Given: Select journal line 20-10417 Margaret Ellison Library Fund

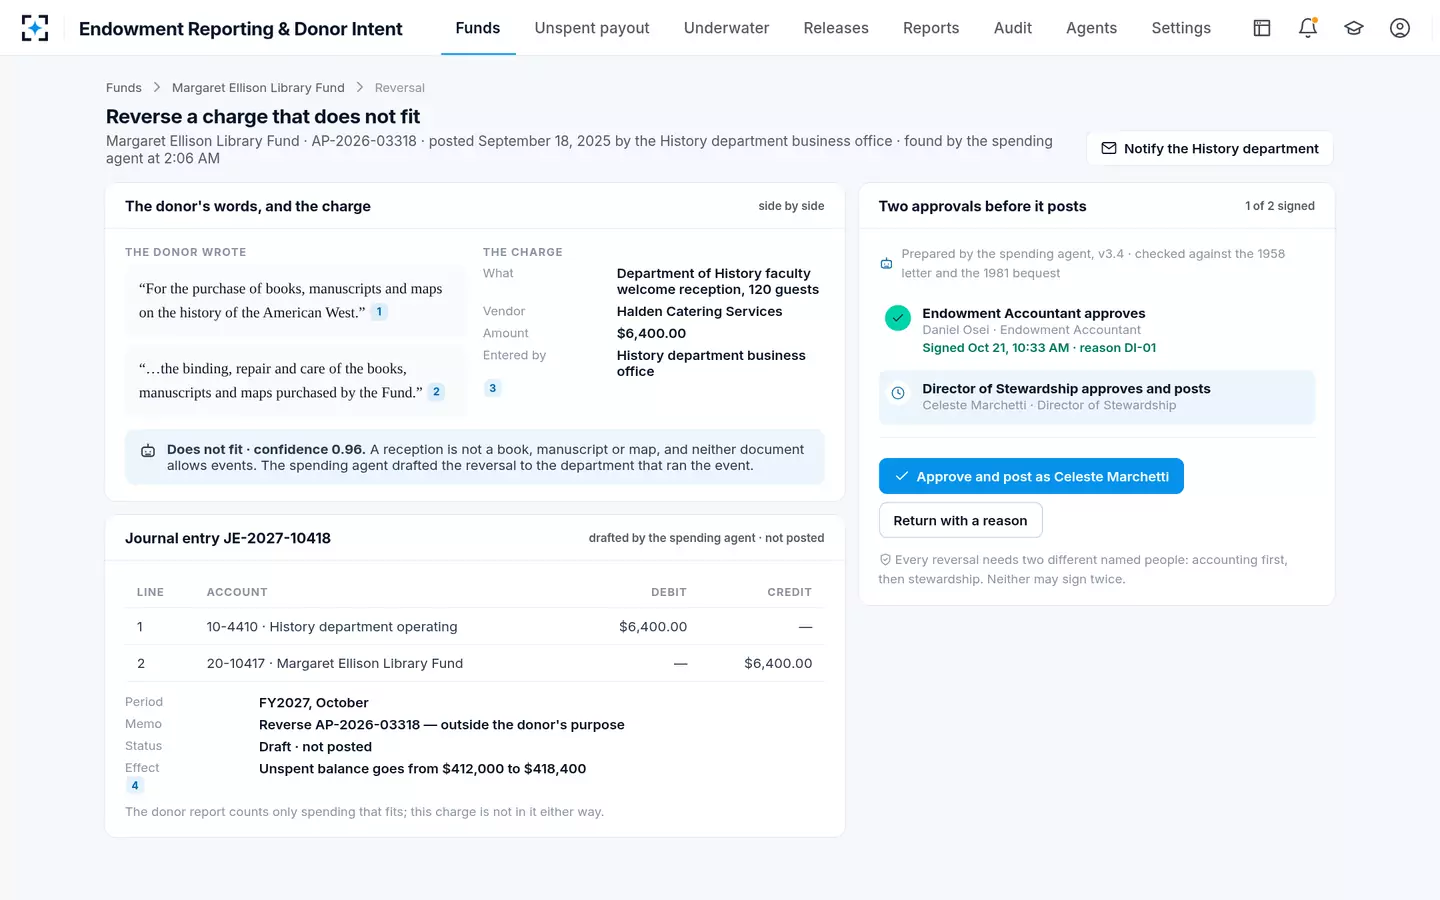Looking at the screenshot, I should coord(475,663).
